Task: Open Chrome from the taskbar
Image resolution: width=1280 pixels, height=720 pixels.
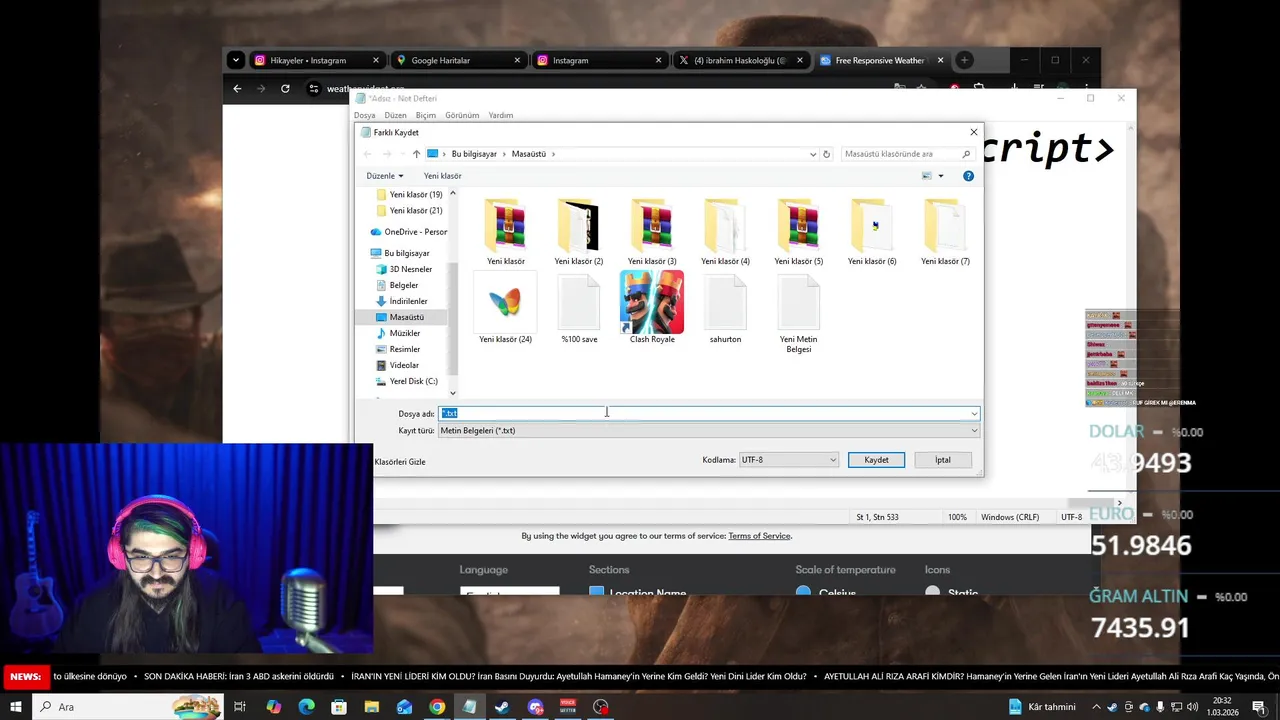Action: pos(437,707)
